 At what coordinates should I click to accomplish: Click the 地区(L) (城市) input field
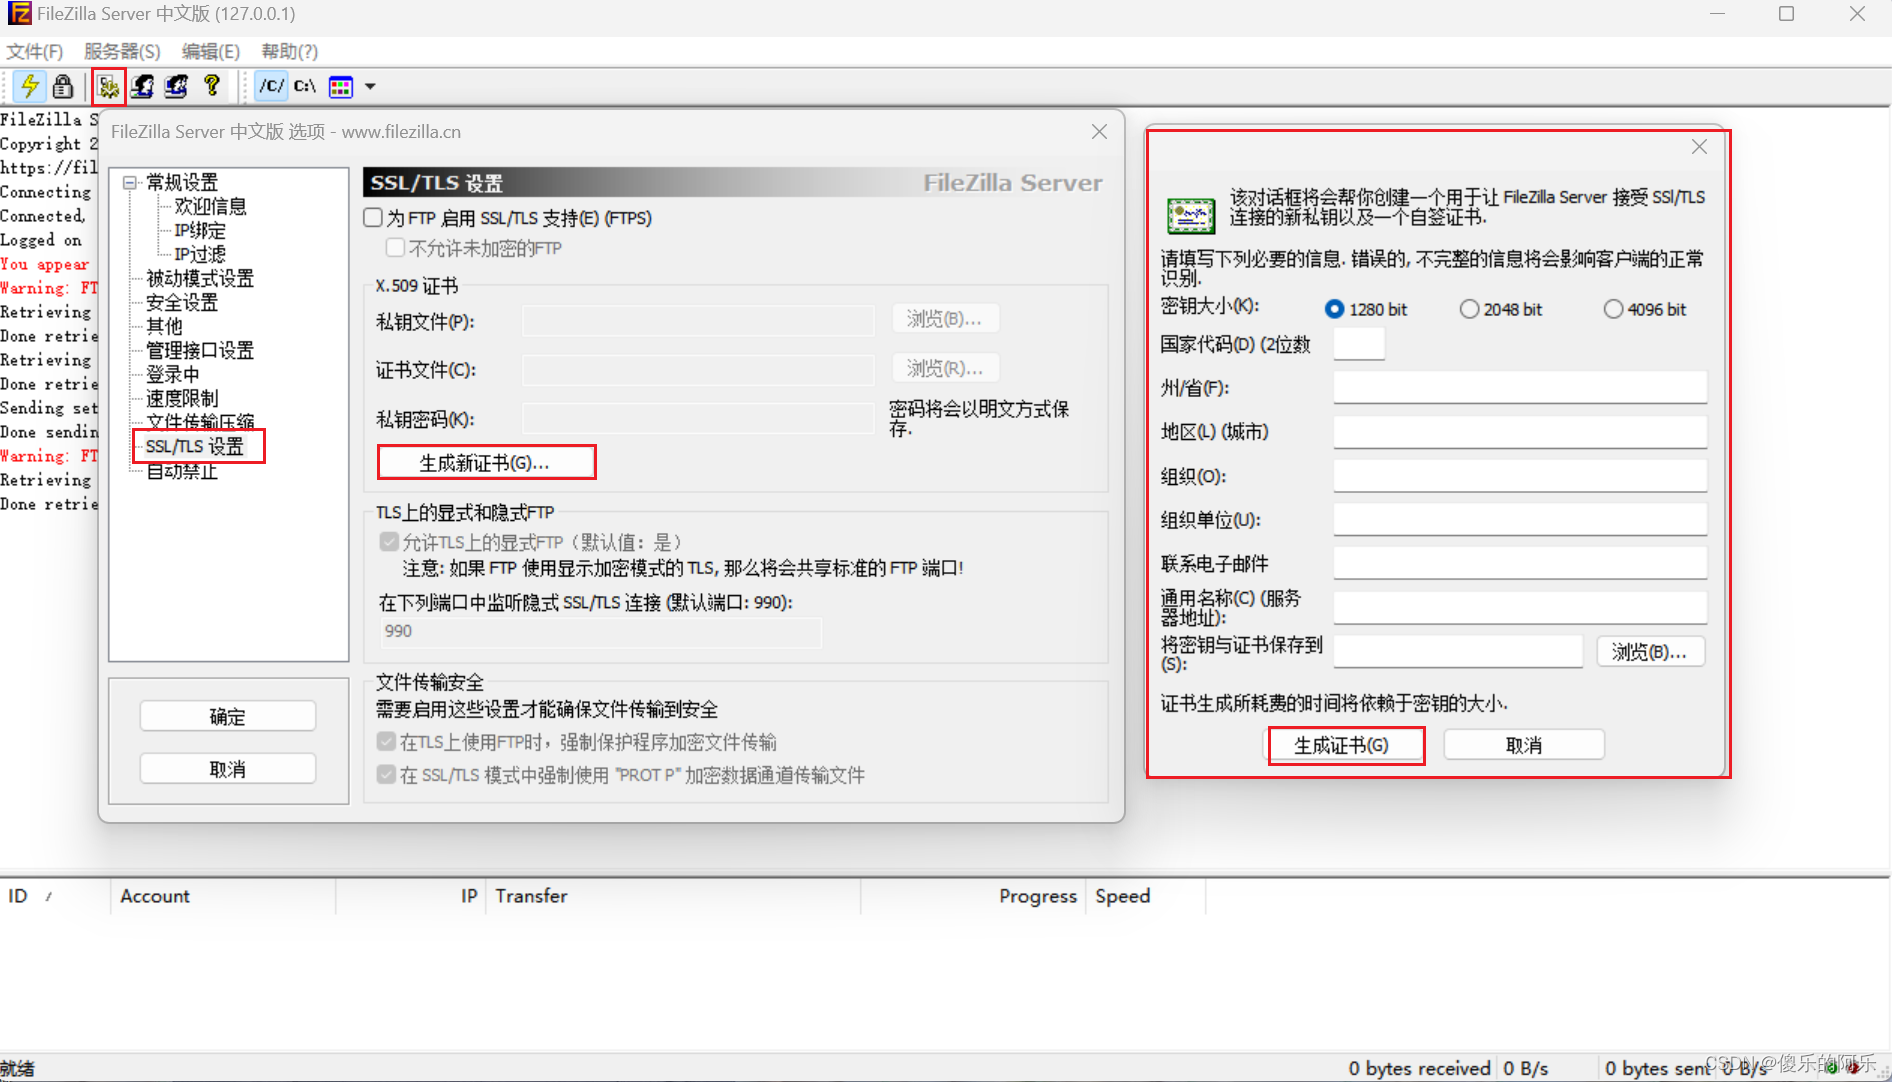1520,431
